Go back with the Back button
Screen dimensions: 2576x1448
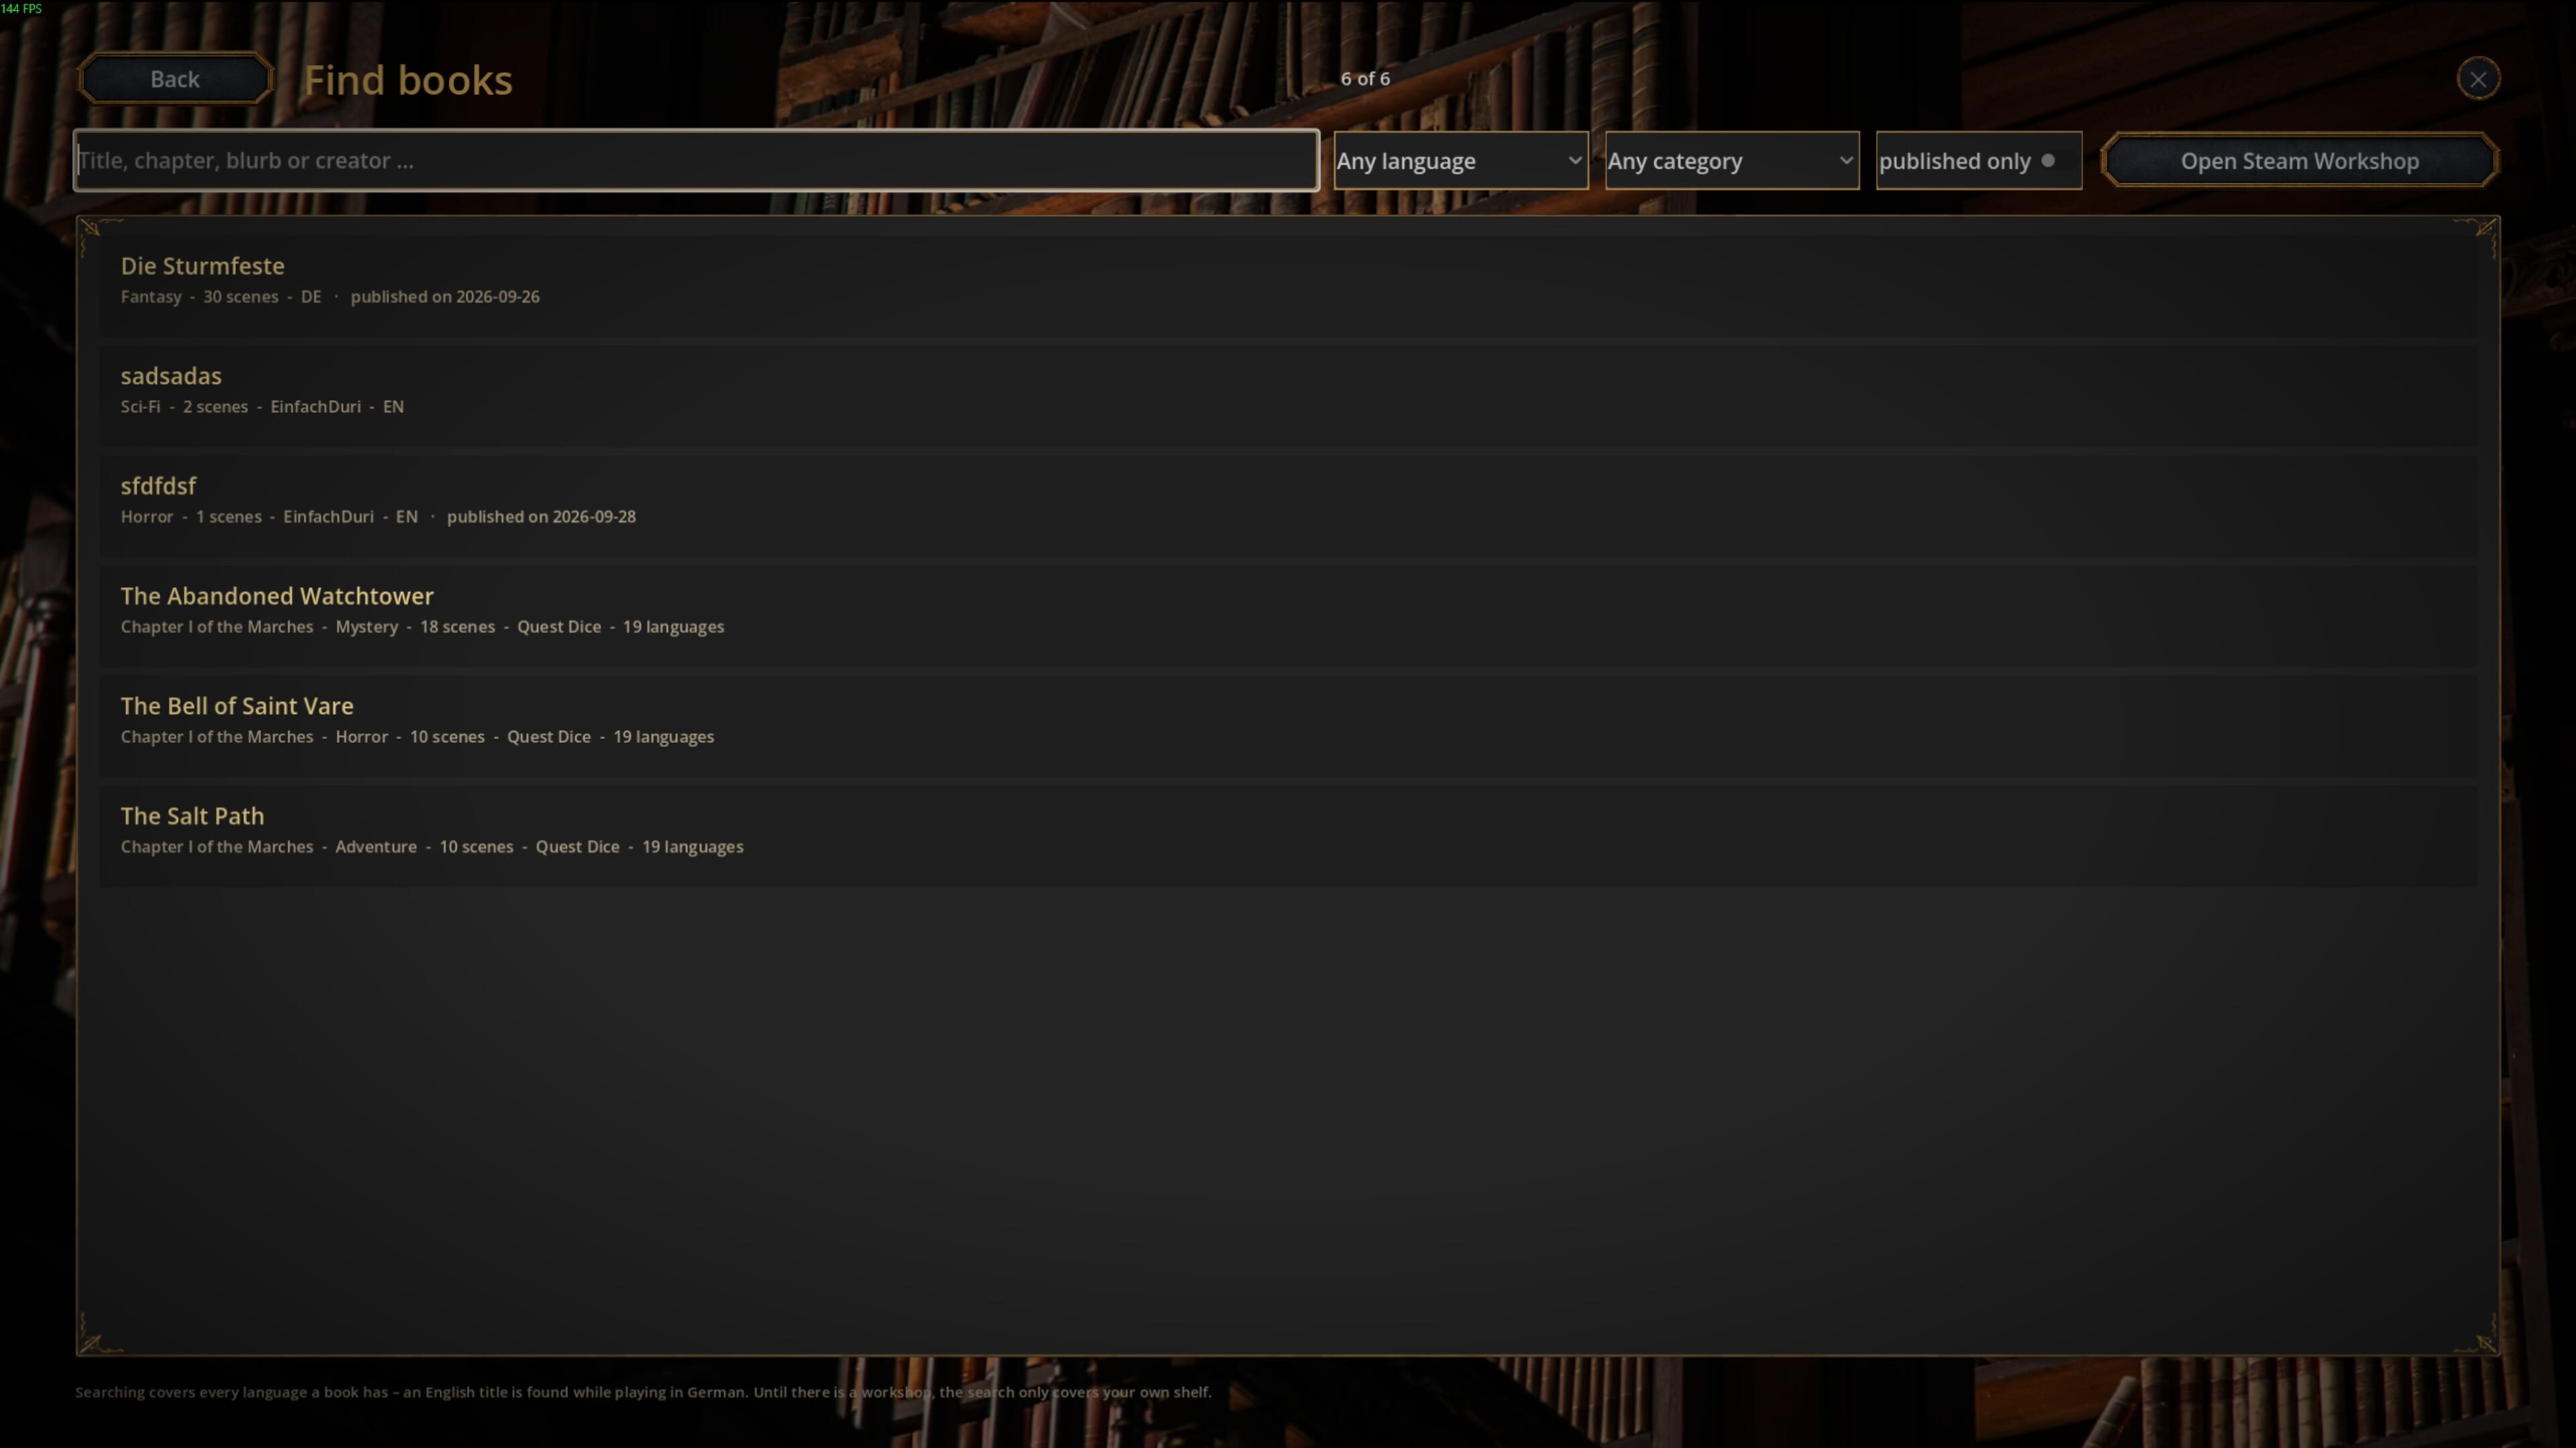pos(175,79)
